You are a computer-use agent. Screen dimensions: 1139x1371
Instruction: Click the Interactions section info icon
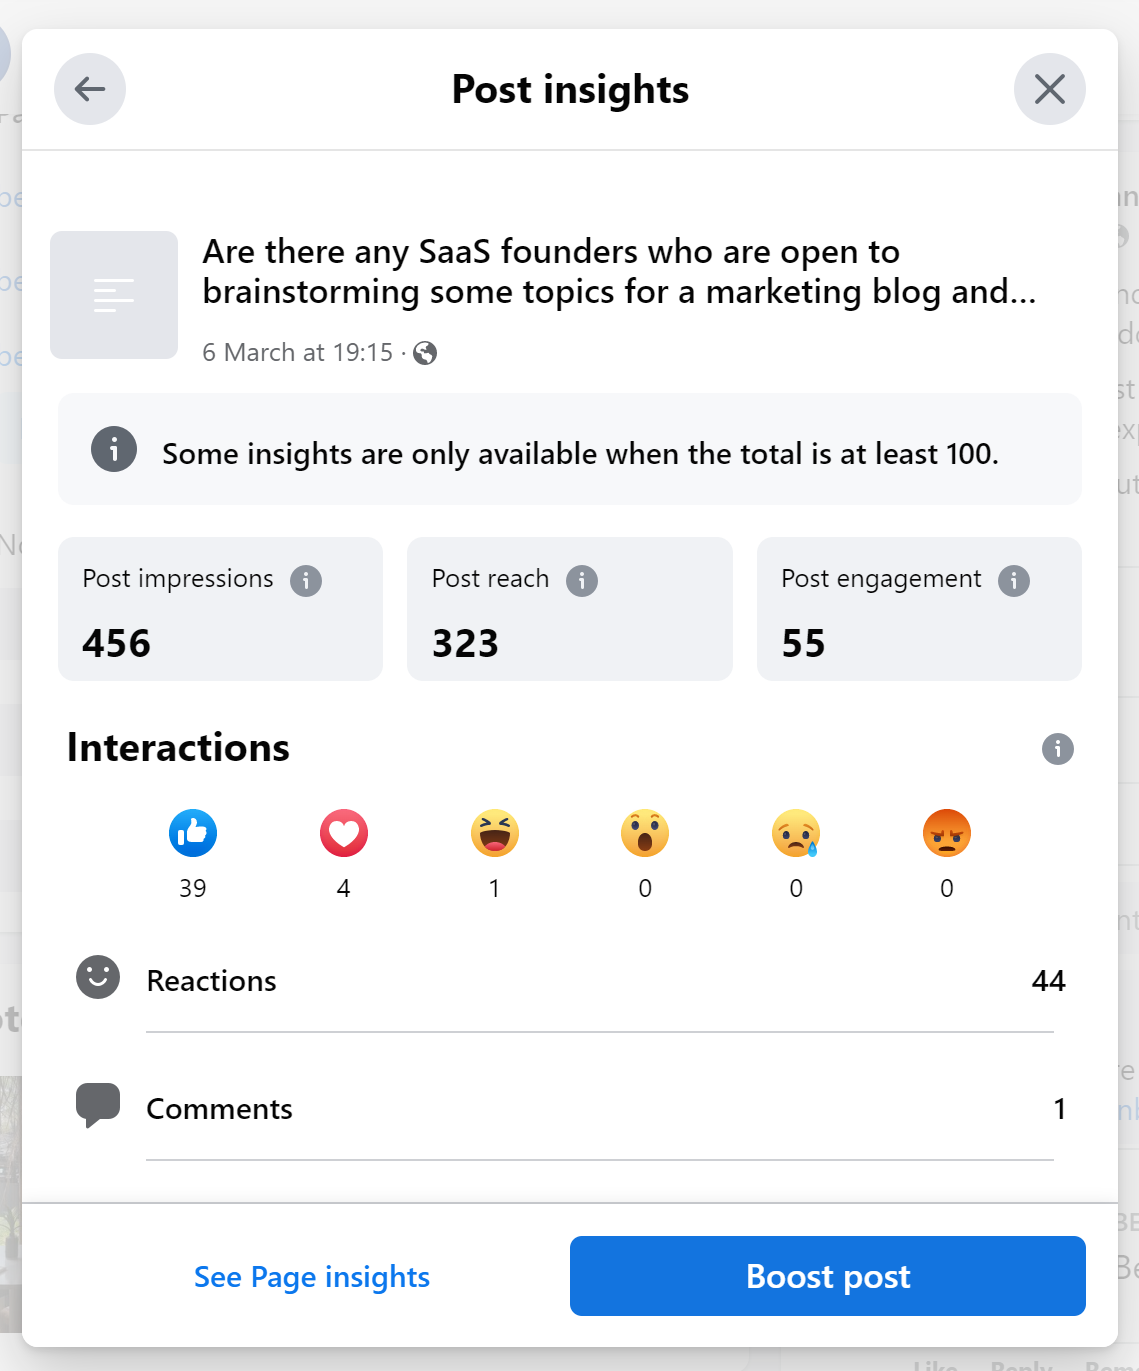[1058, 748]
